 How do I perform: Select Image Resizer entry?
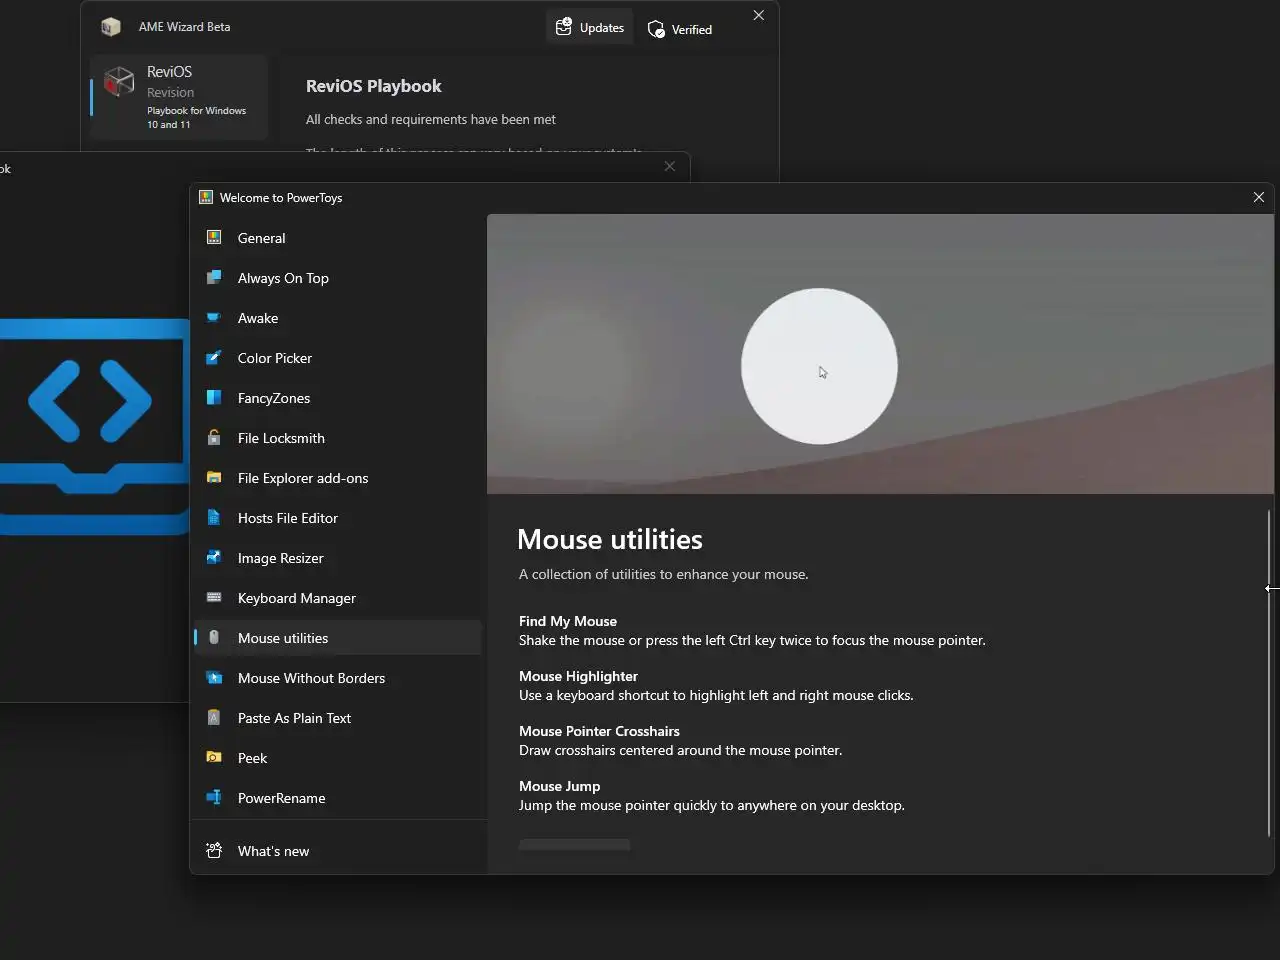(x=338, y=558)
